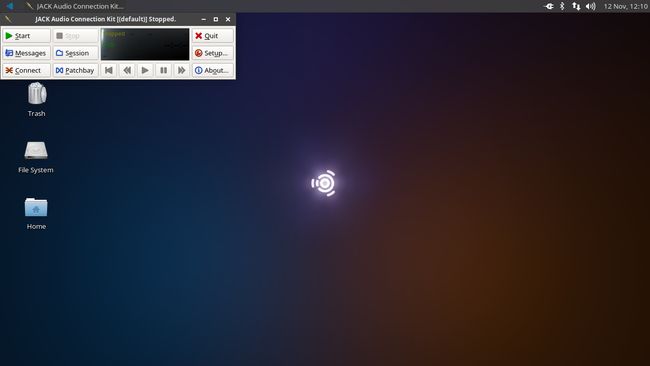Screen dimensions: 650x366
Task: Click the clock showing 12 Nov, 12:10
Action: 626,6
